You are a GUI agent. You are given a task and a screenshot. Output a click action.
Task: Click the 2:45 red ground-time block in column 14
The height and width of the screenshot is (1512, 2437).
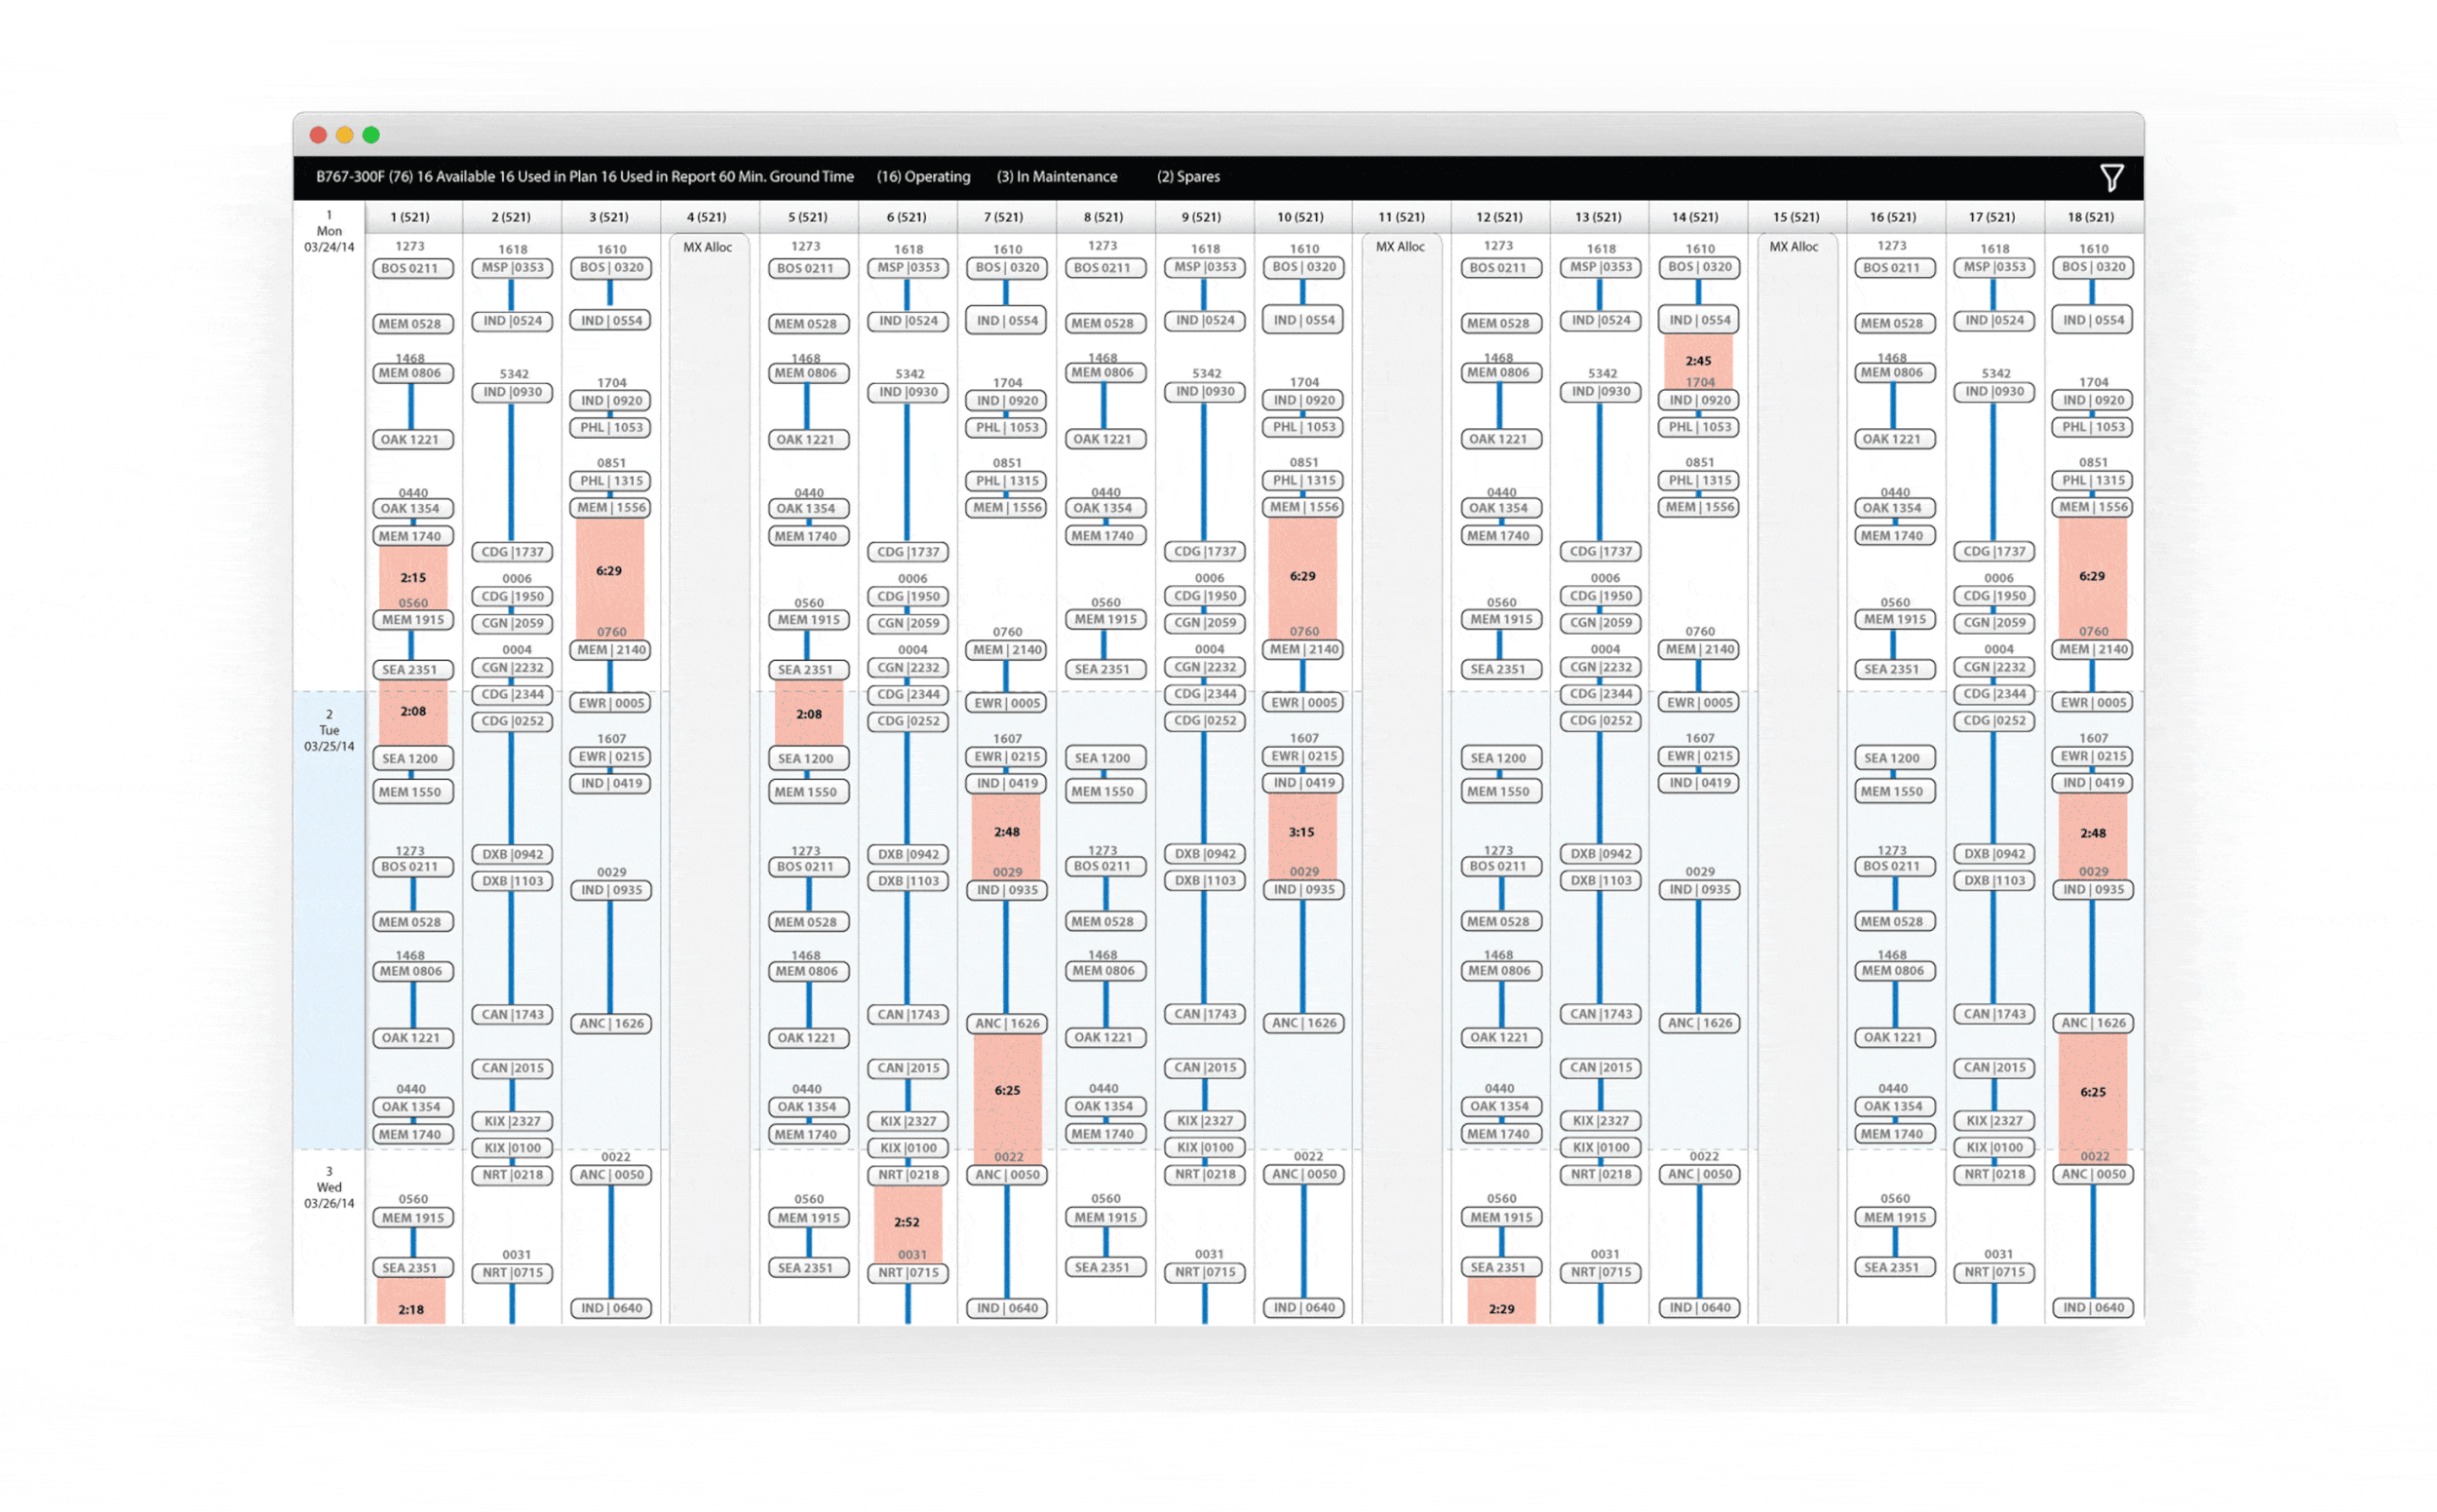[1698, 361]
